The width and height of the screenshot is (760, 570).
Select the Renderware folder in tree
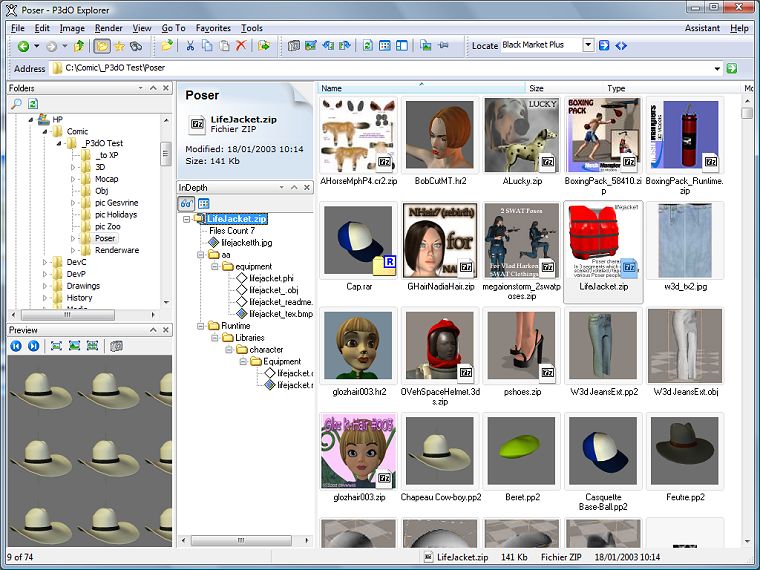(117, 250)
